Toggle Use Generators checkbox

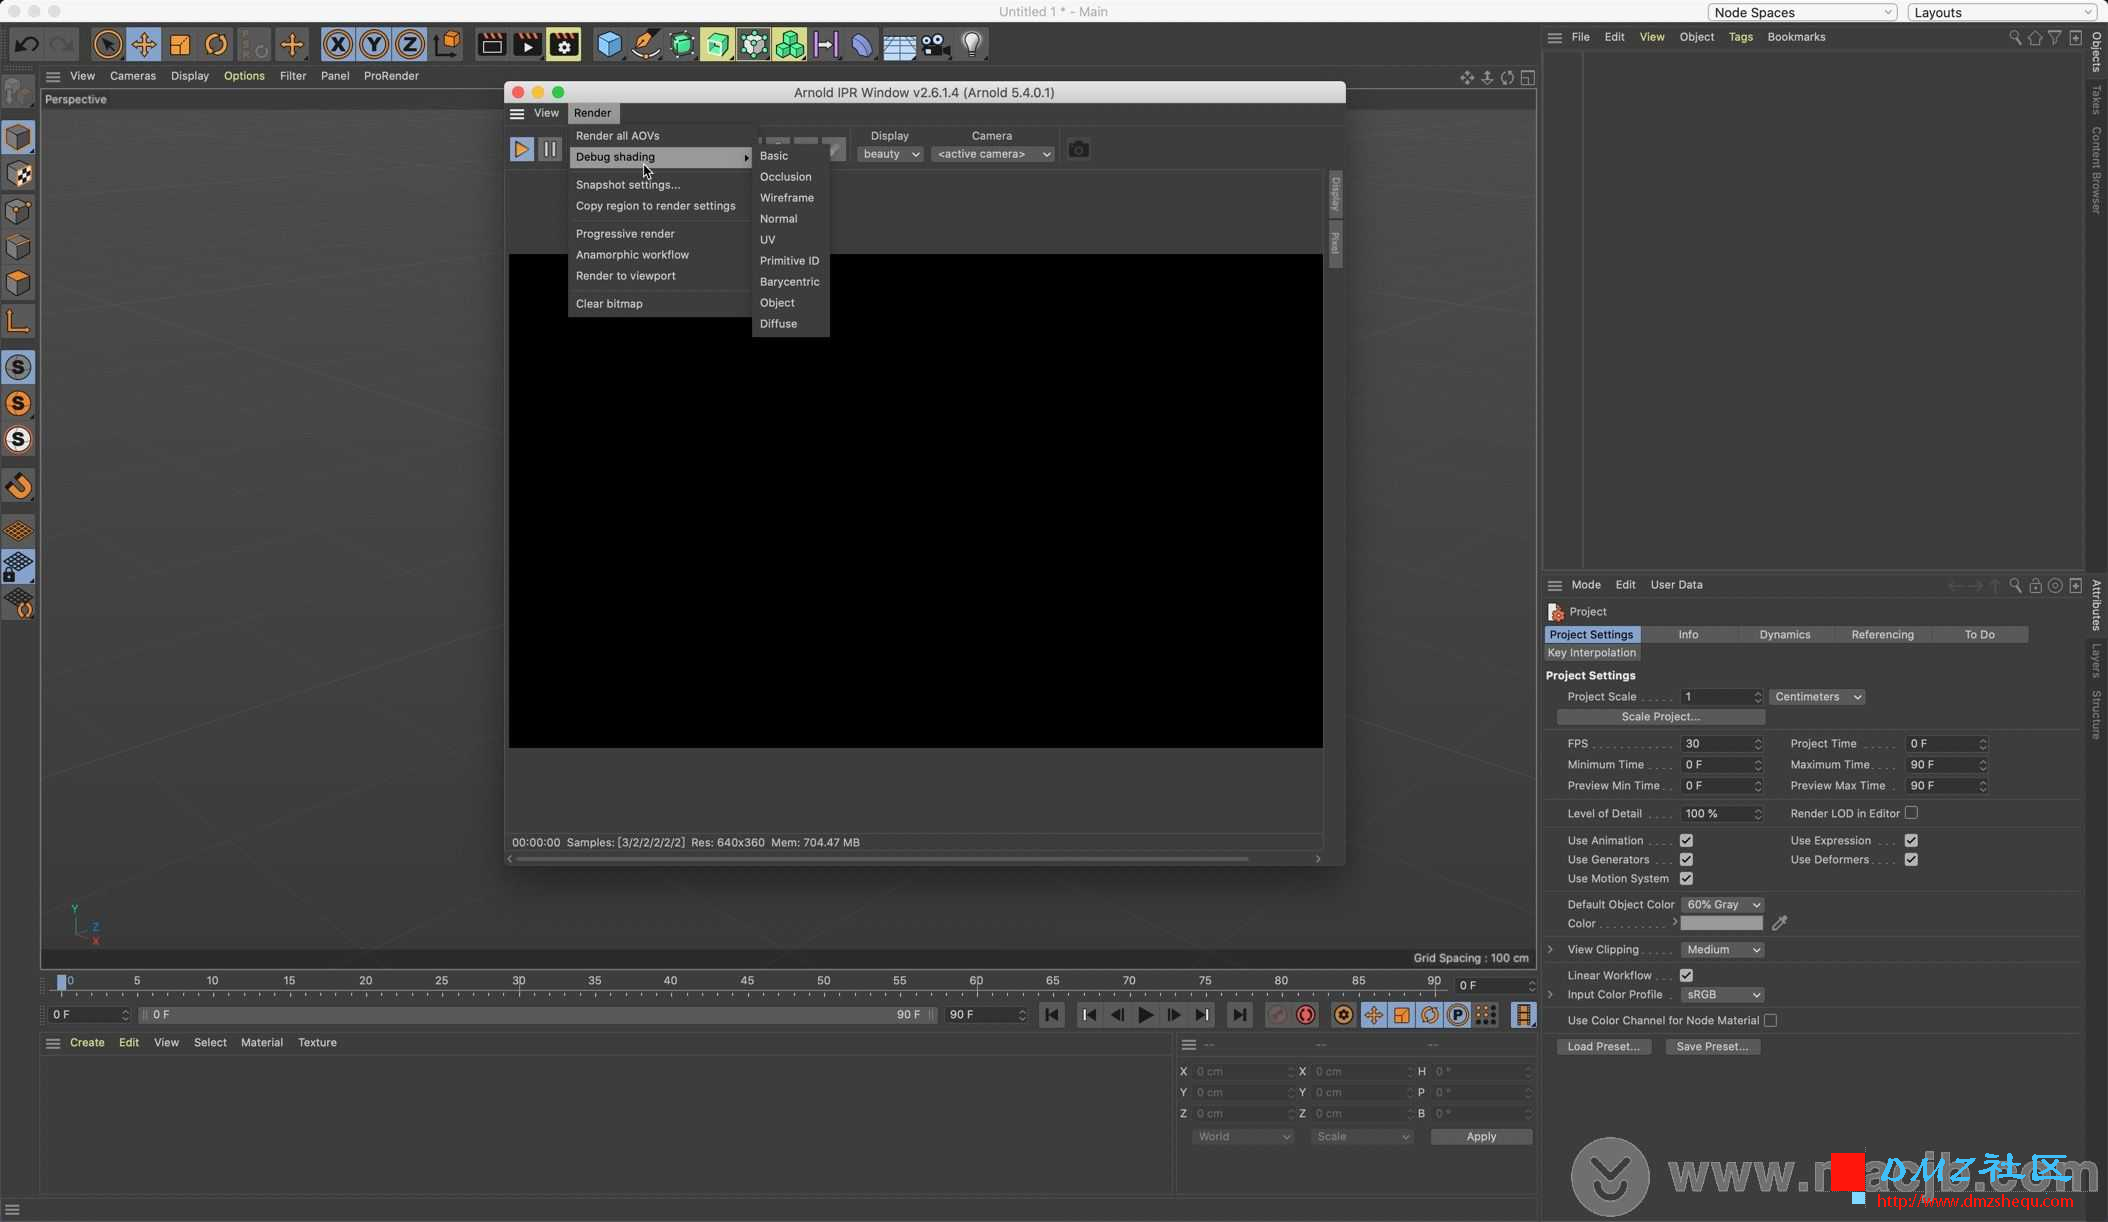(1686, 859)
